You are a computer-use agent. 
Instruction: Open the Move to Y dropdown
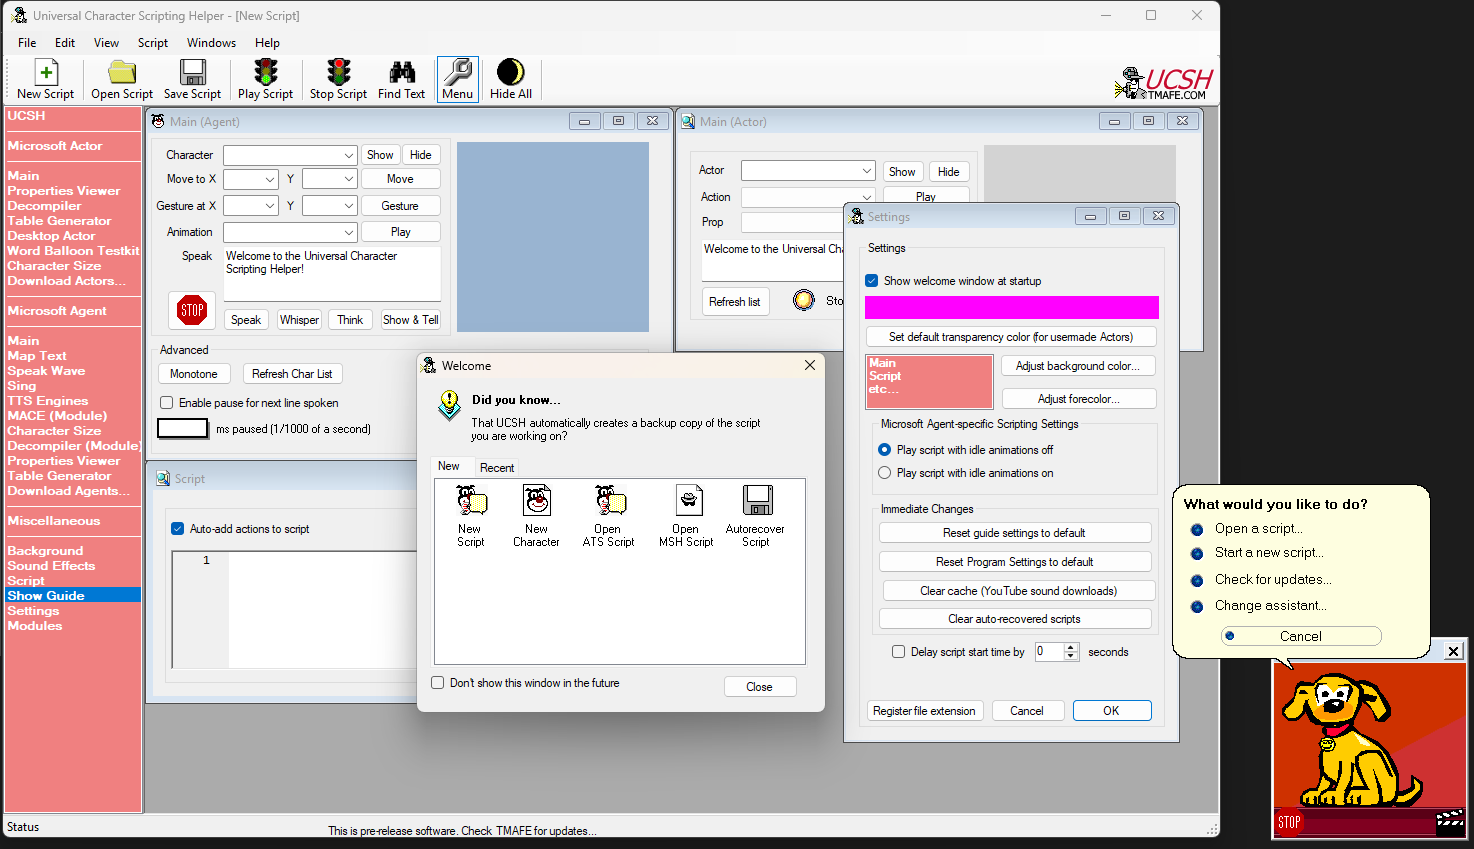(x=329, y=179)
